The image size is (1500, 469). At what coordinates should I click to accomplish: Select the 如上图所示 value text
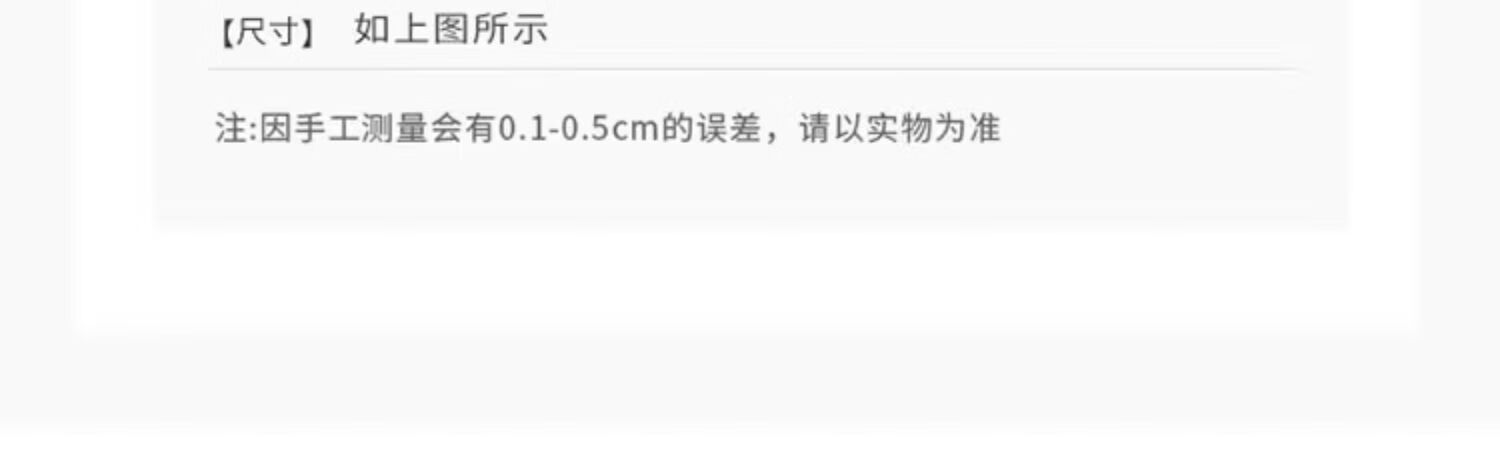coord(451,30)
